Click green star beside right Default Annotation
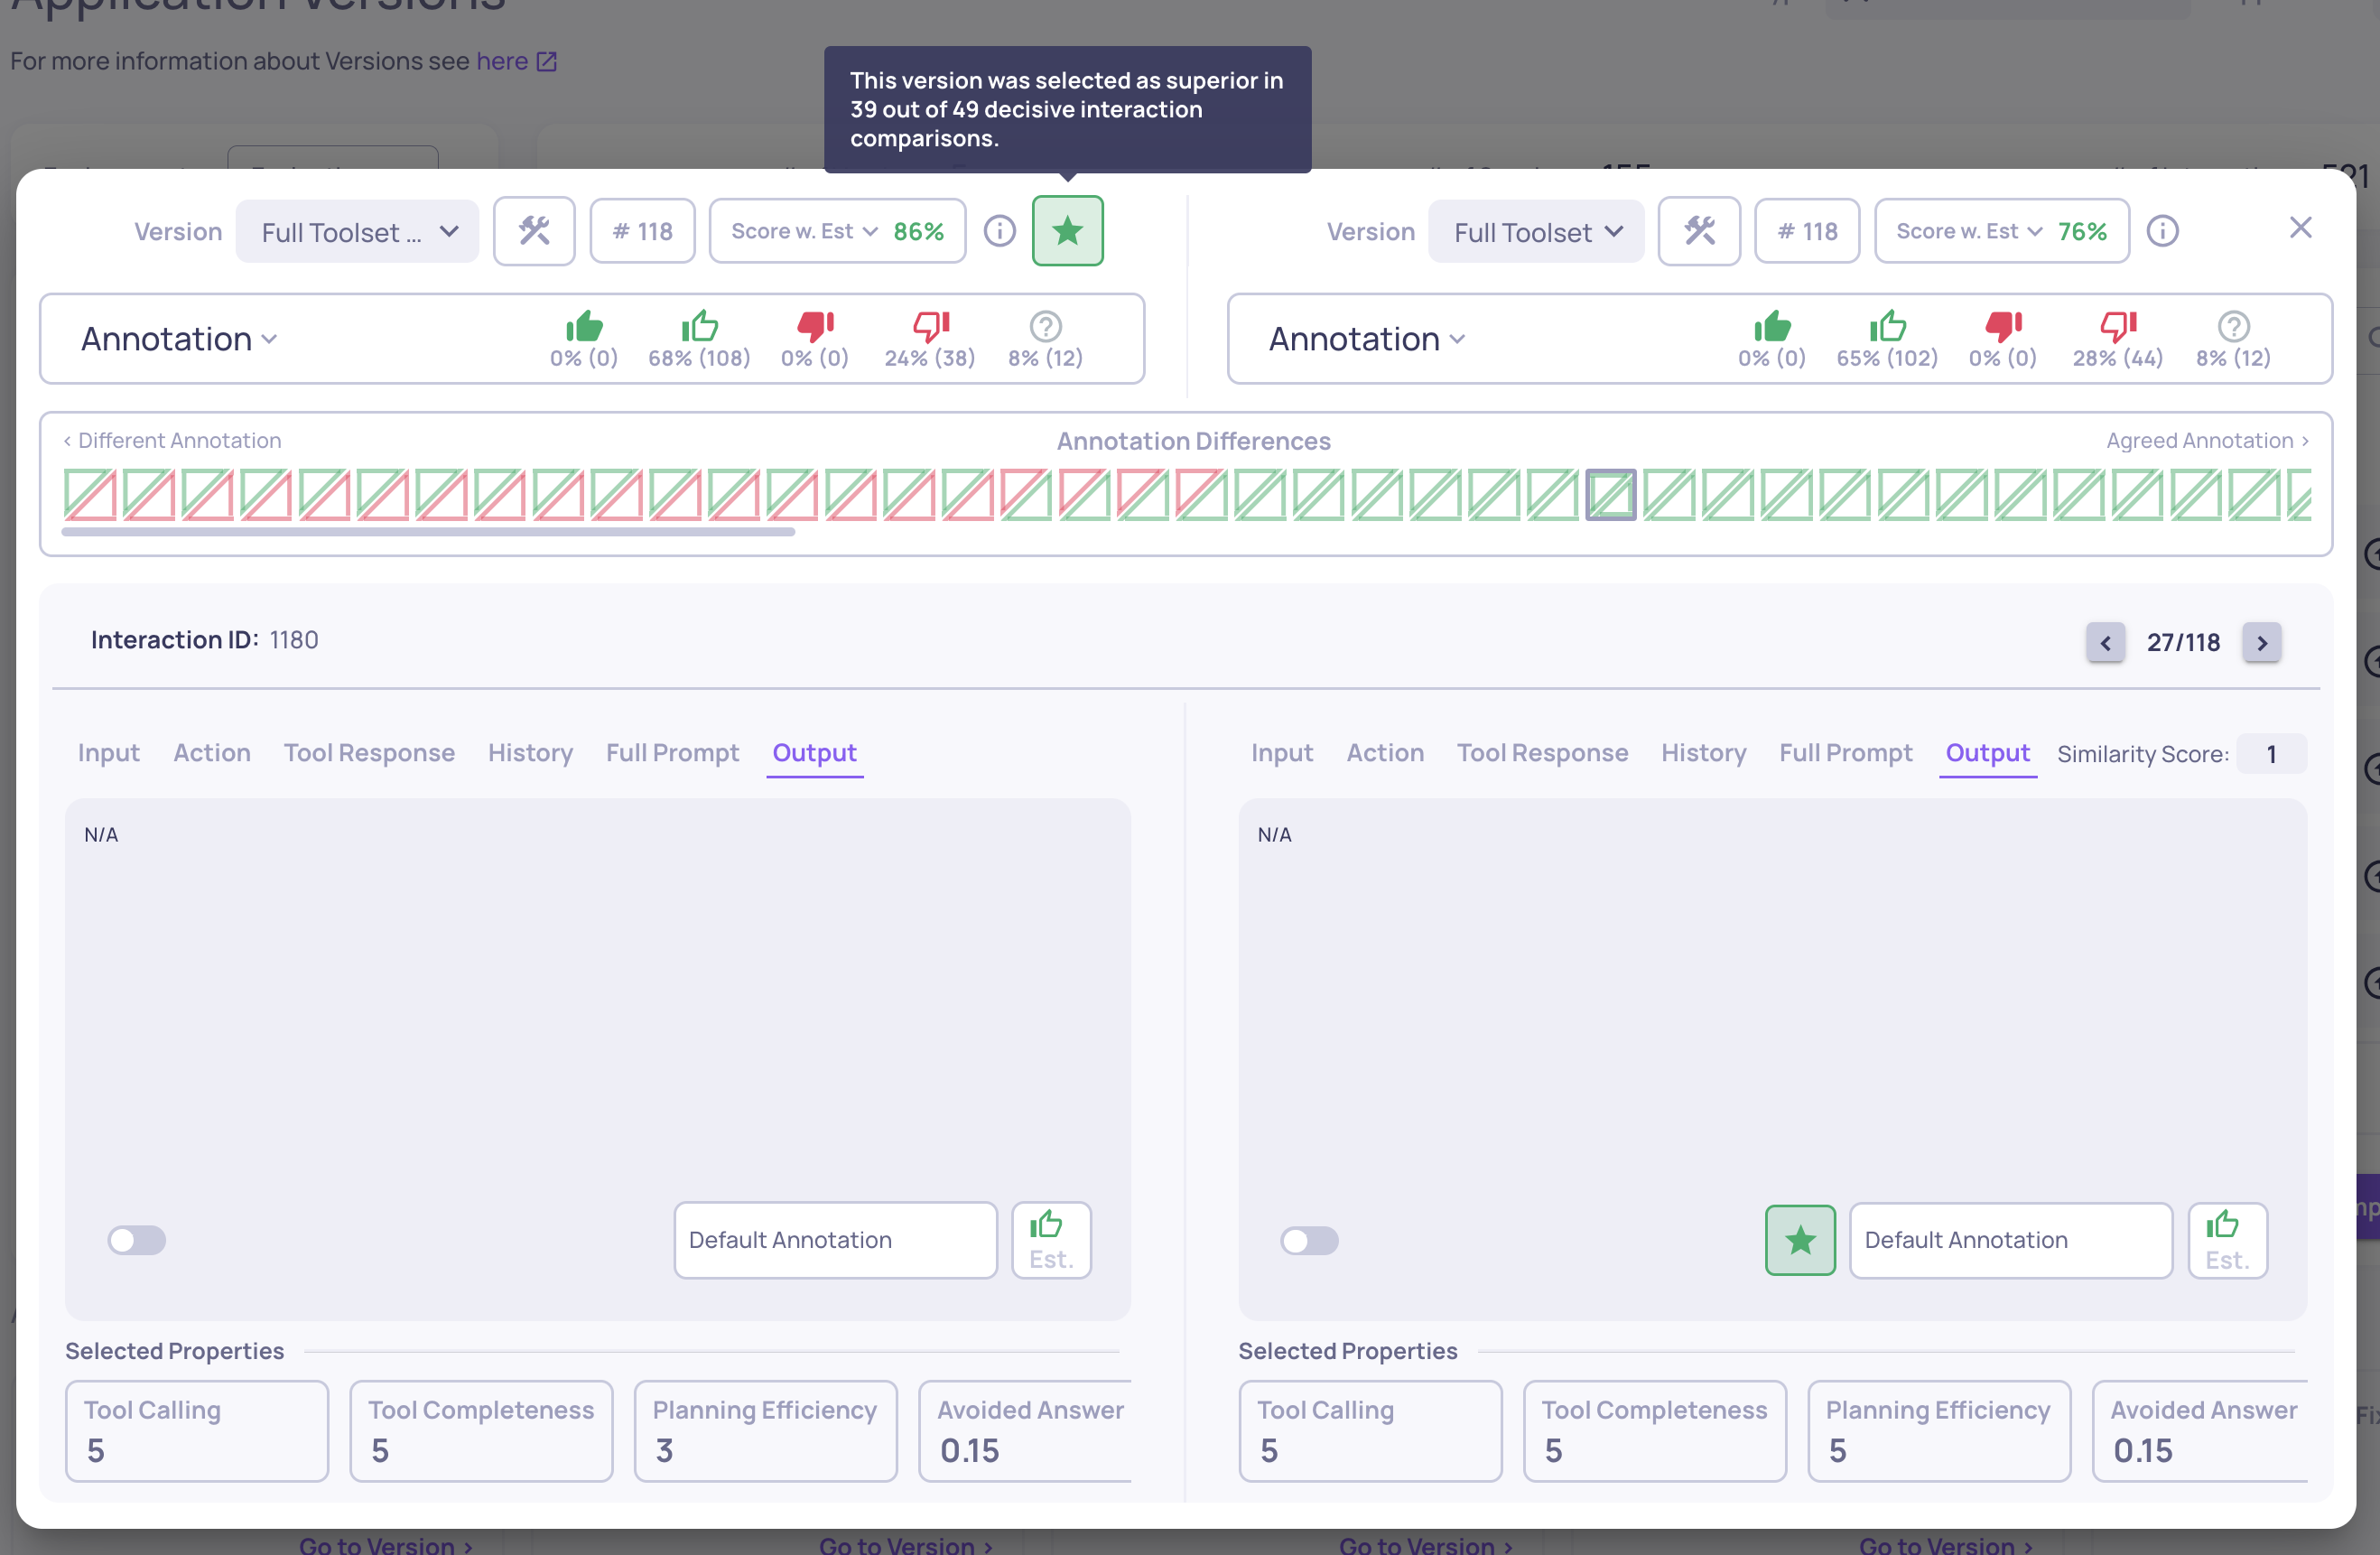This screenshot has width=2380, height=1555. 1800,1240
